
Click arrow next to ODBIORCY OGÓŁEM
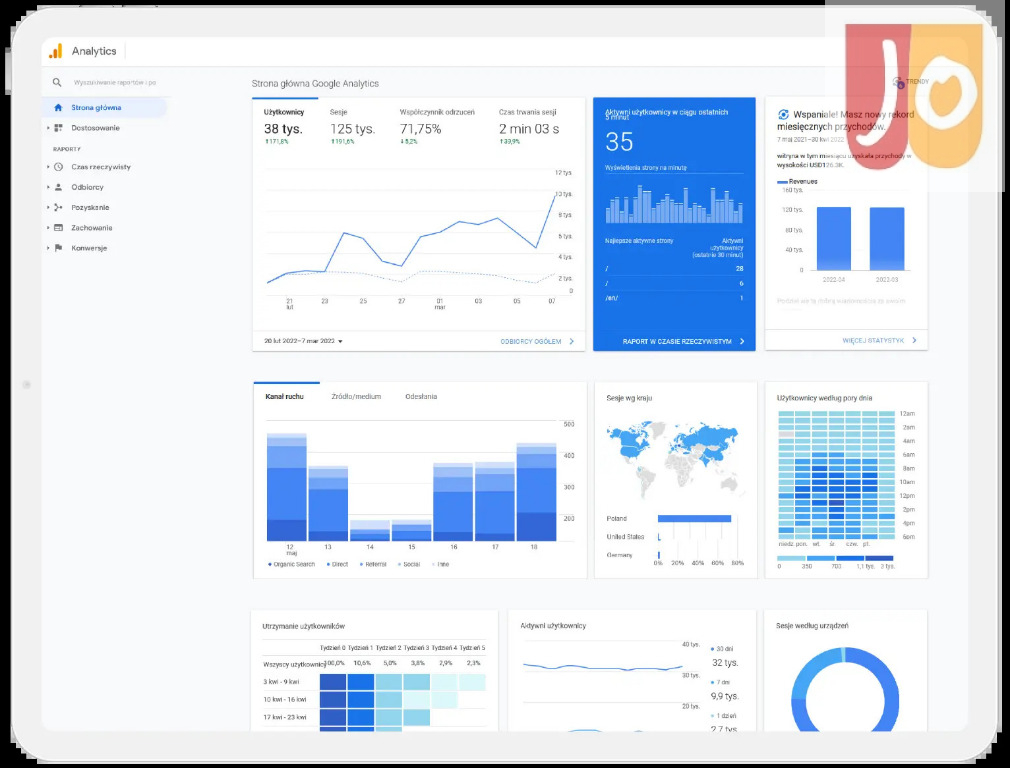571,341
